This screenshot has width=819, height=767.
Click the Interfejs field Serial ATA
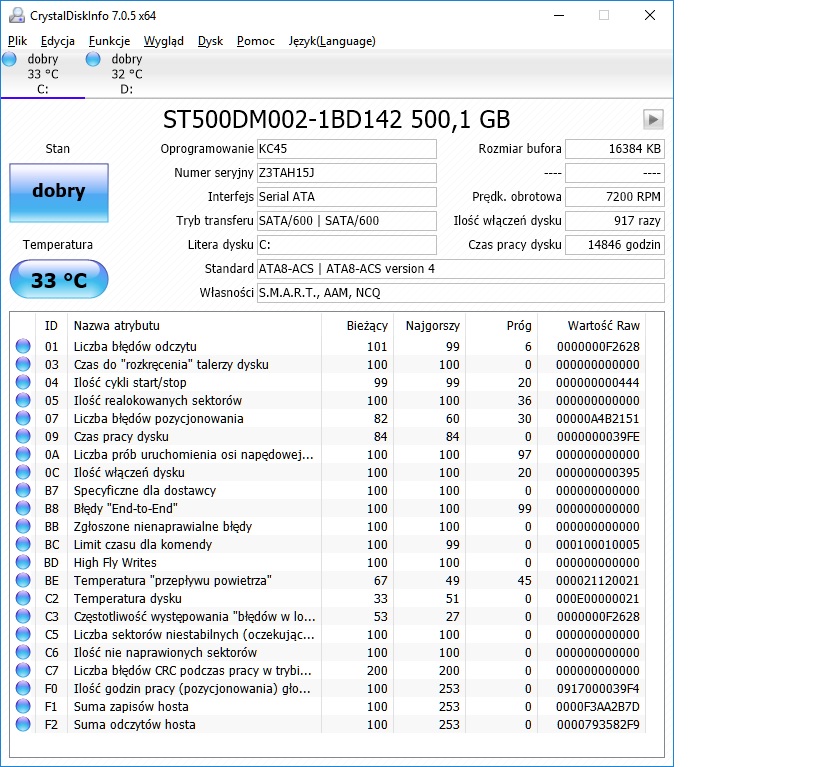(x=347, y=197)
